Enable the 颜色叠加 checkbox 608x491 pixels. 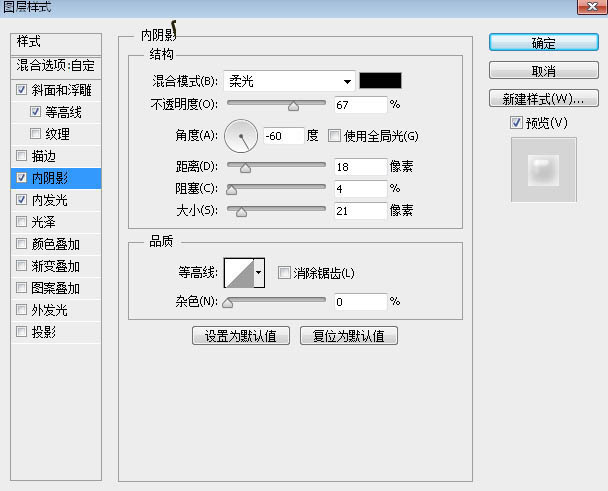tap(21, 244)
